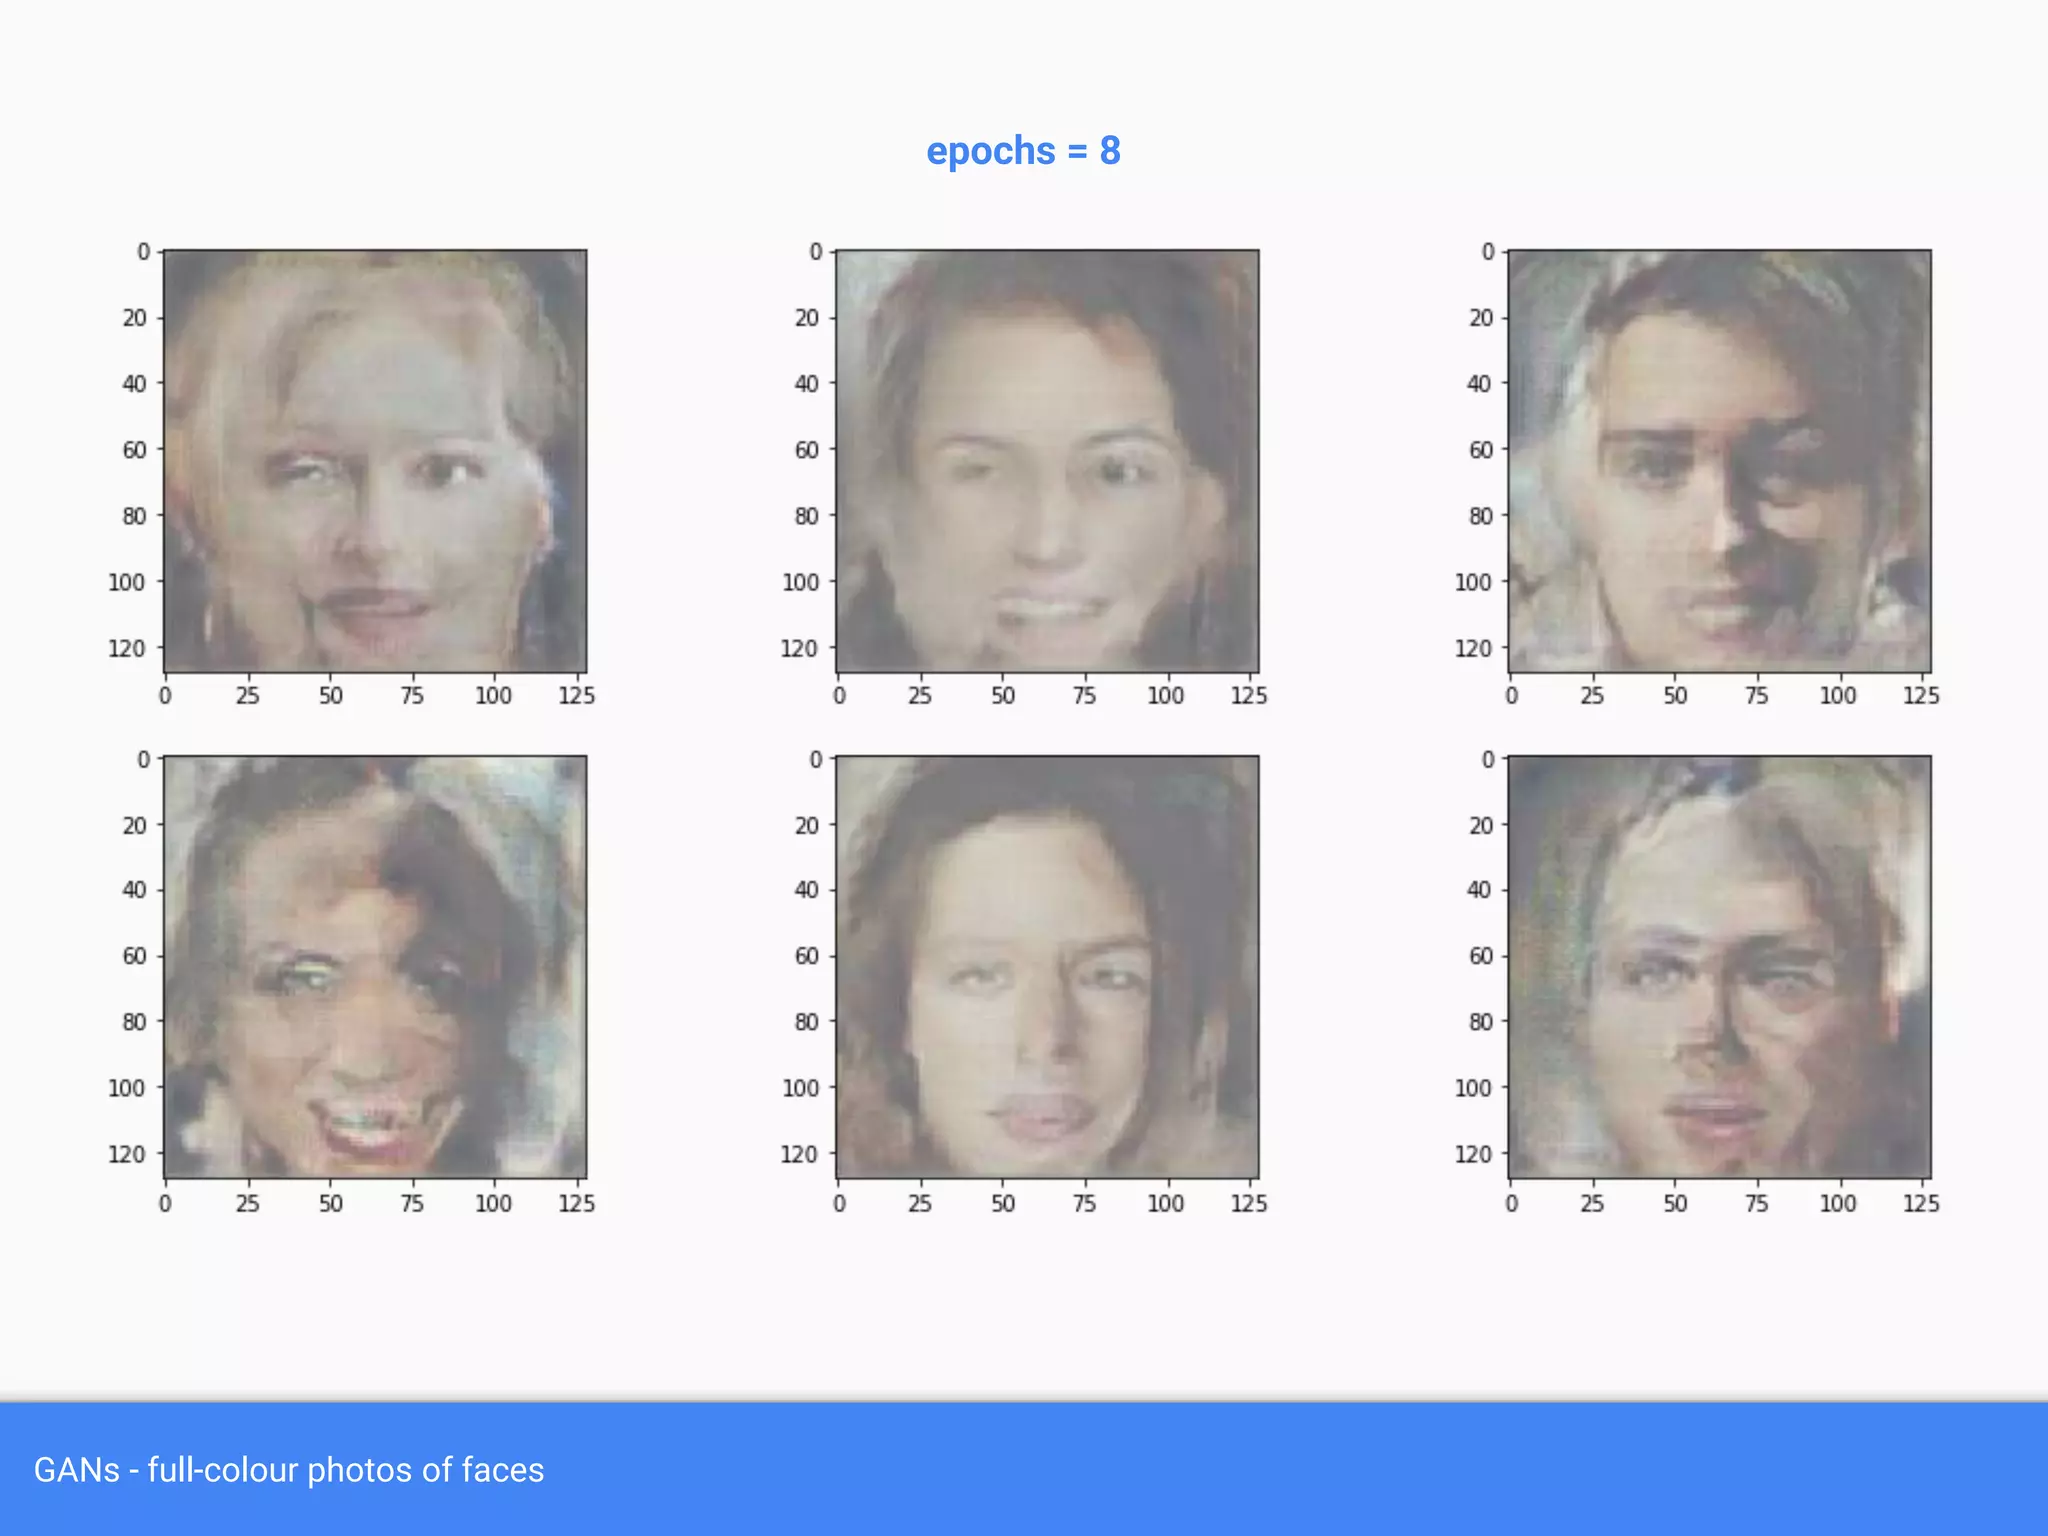Click y-axis label 80 of bottom-middle plot
Screen dimensions: 2048x1536
(806, 1022)
